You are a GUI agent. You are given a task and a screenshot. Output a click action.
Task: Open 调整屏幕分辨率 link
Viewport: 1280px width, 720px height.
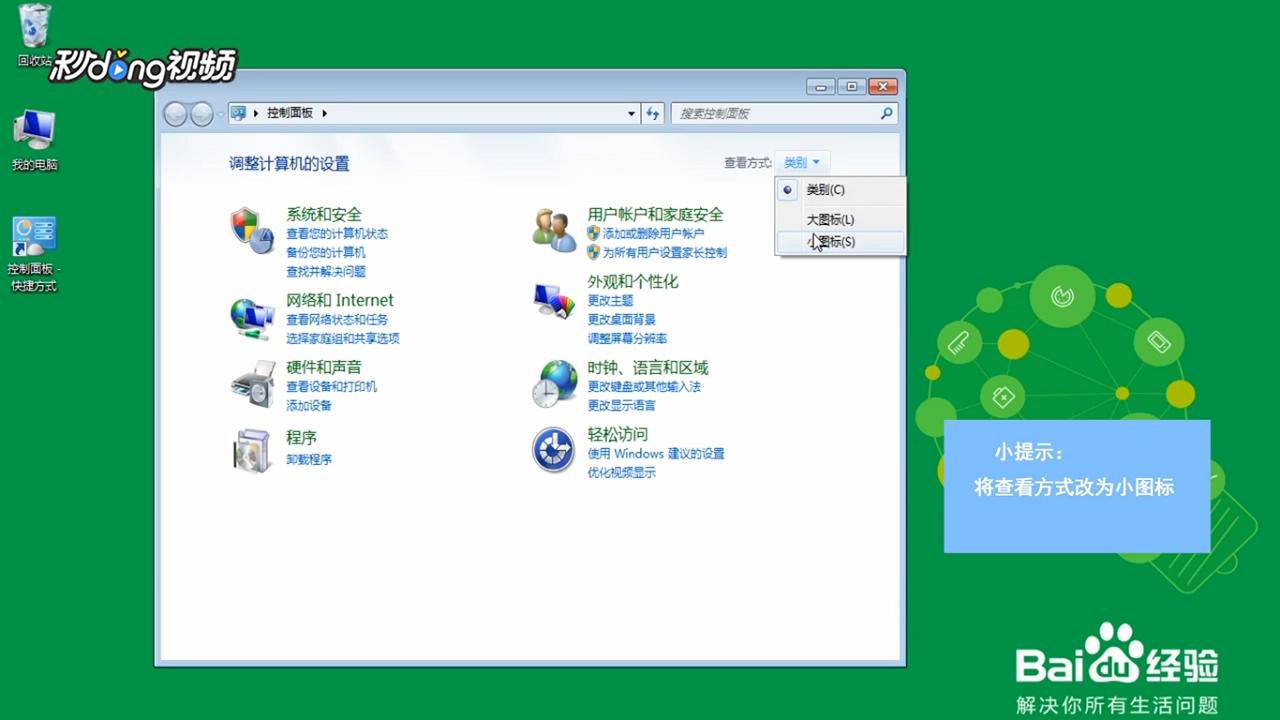[x=628, y=338]
